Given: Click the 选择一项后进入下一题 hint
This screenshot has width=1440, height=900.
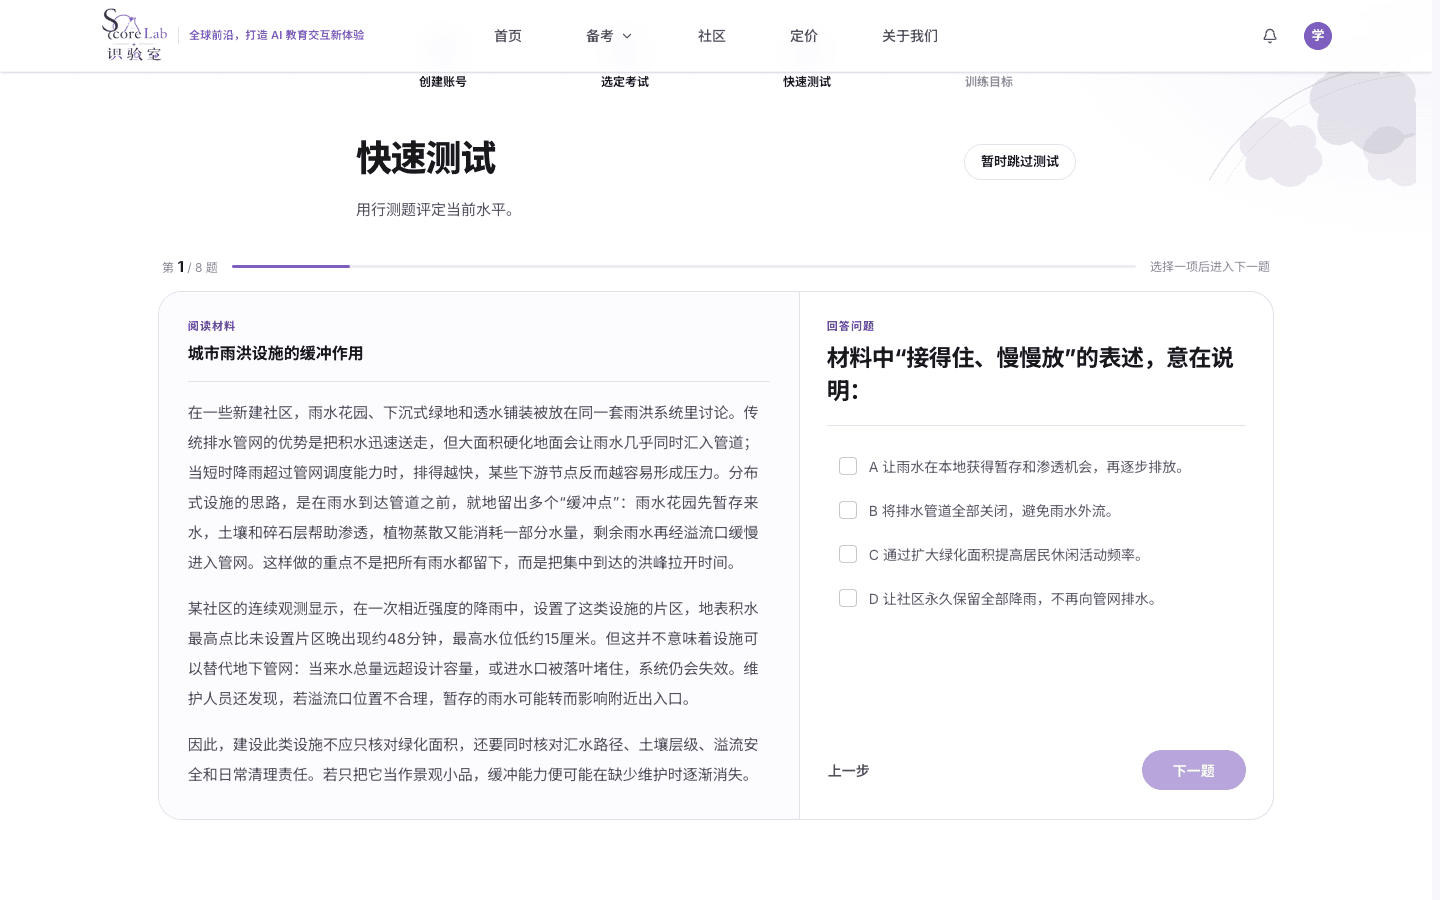Looking at the screenshot, I should [1210, 267].
